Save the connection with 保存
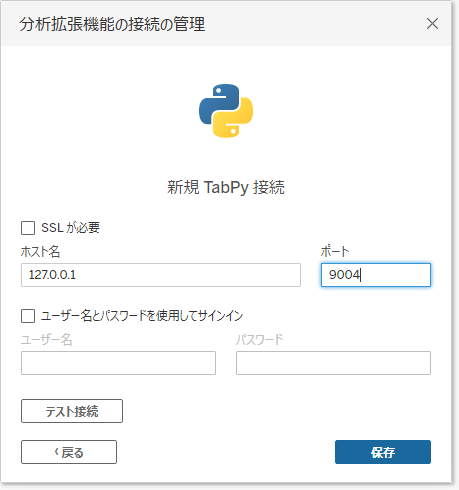Viewport: 459px width, 490px height. tap(383, 452)
